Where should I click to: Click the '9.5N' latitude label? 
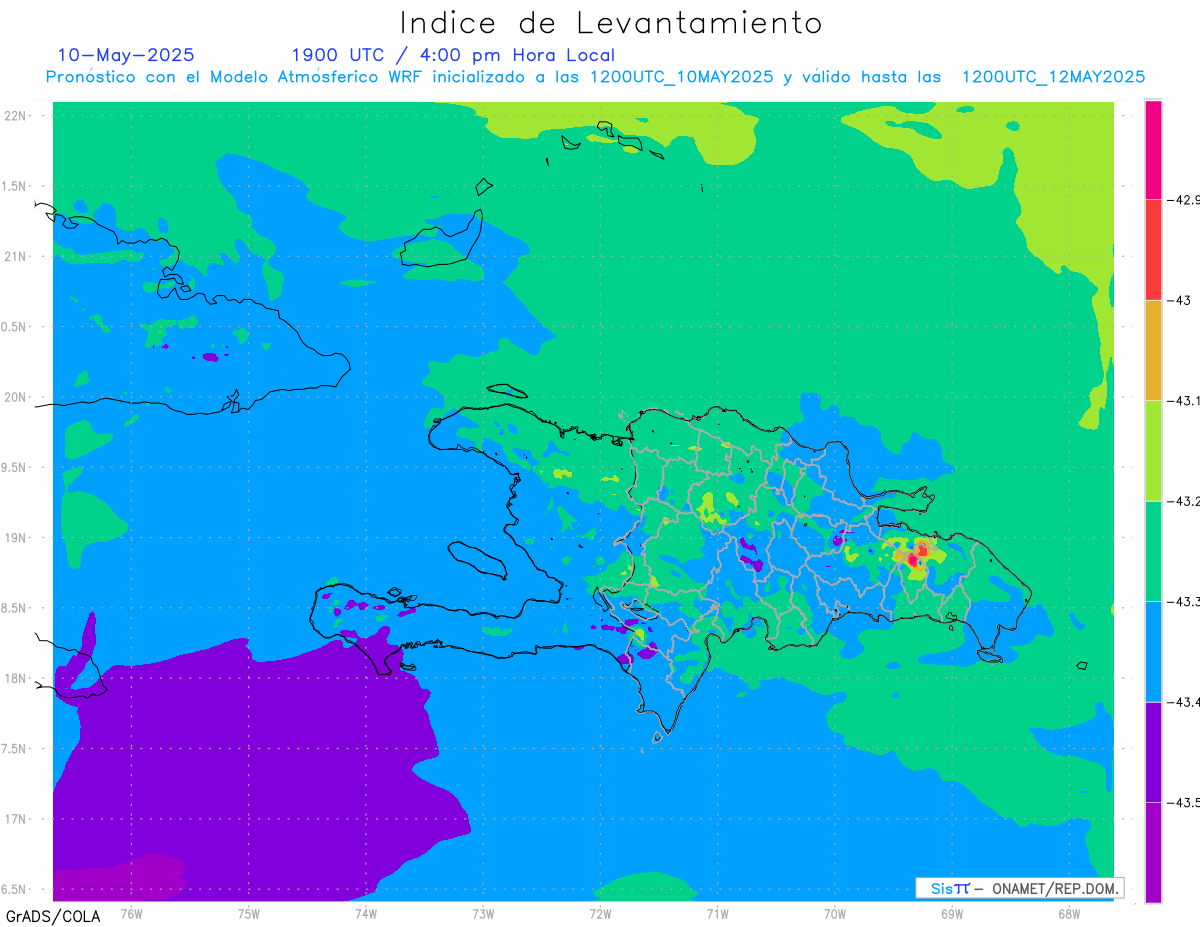[x=15, y=467]
